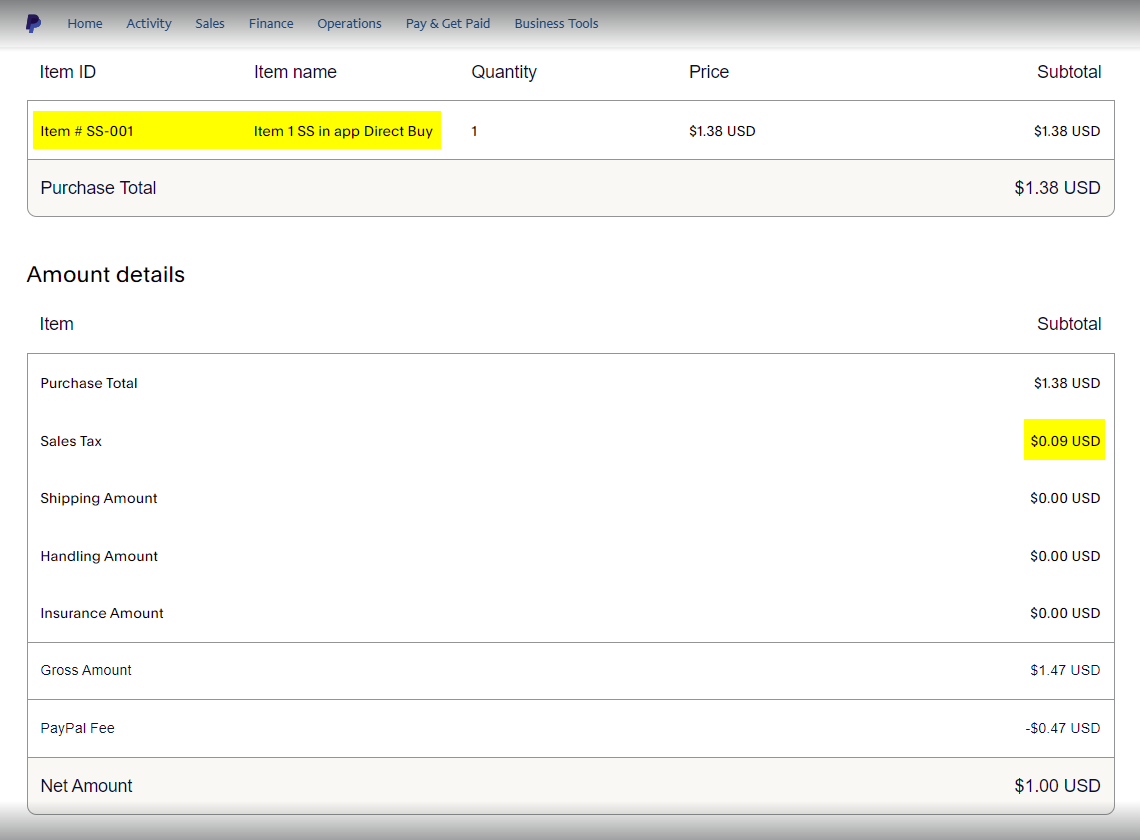The height and width of the screenshot is (840, 1140).
Task: Click the 'Price' column header
Action: click(709, 72)
